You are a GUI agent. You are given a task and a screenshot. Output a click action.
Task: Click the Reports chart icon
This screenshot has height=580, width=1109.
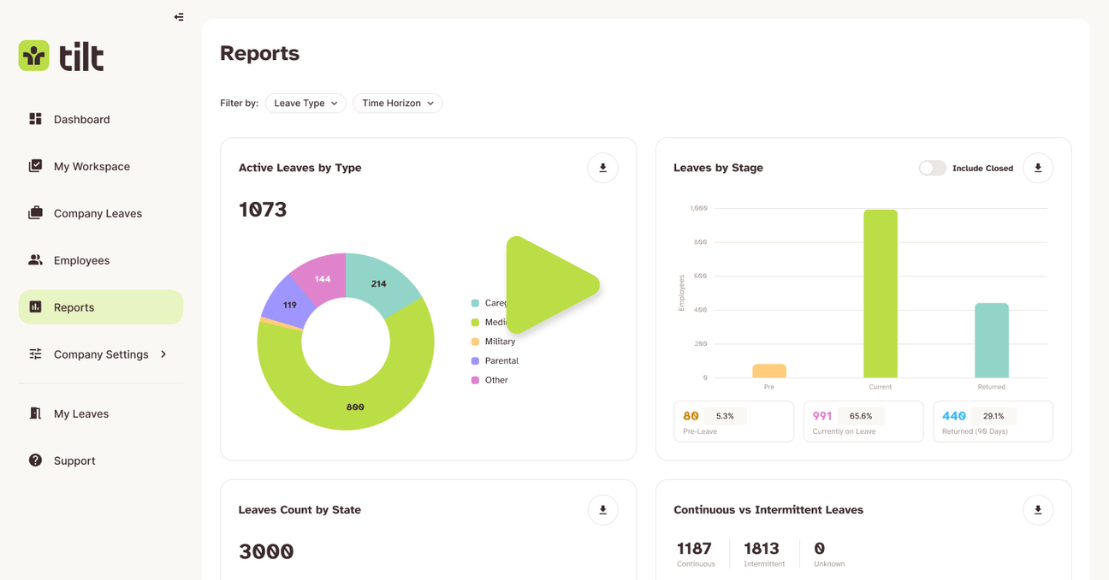[x=35, y=307]
